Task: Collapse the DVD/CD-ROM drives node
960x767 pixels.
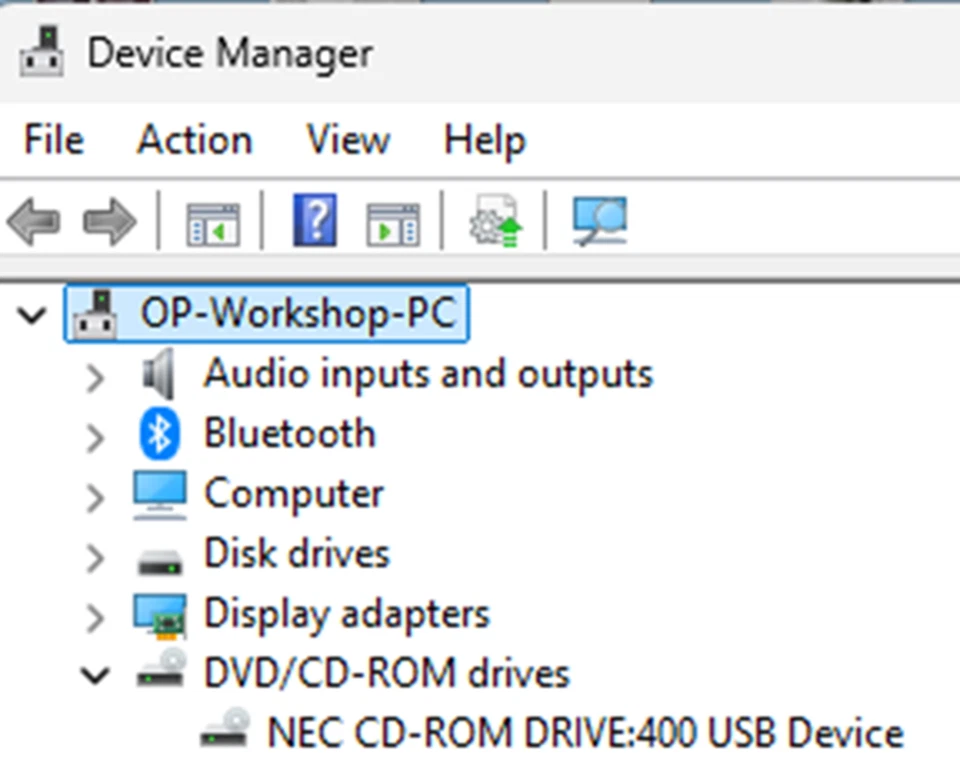Action: (x=95, y=676)
